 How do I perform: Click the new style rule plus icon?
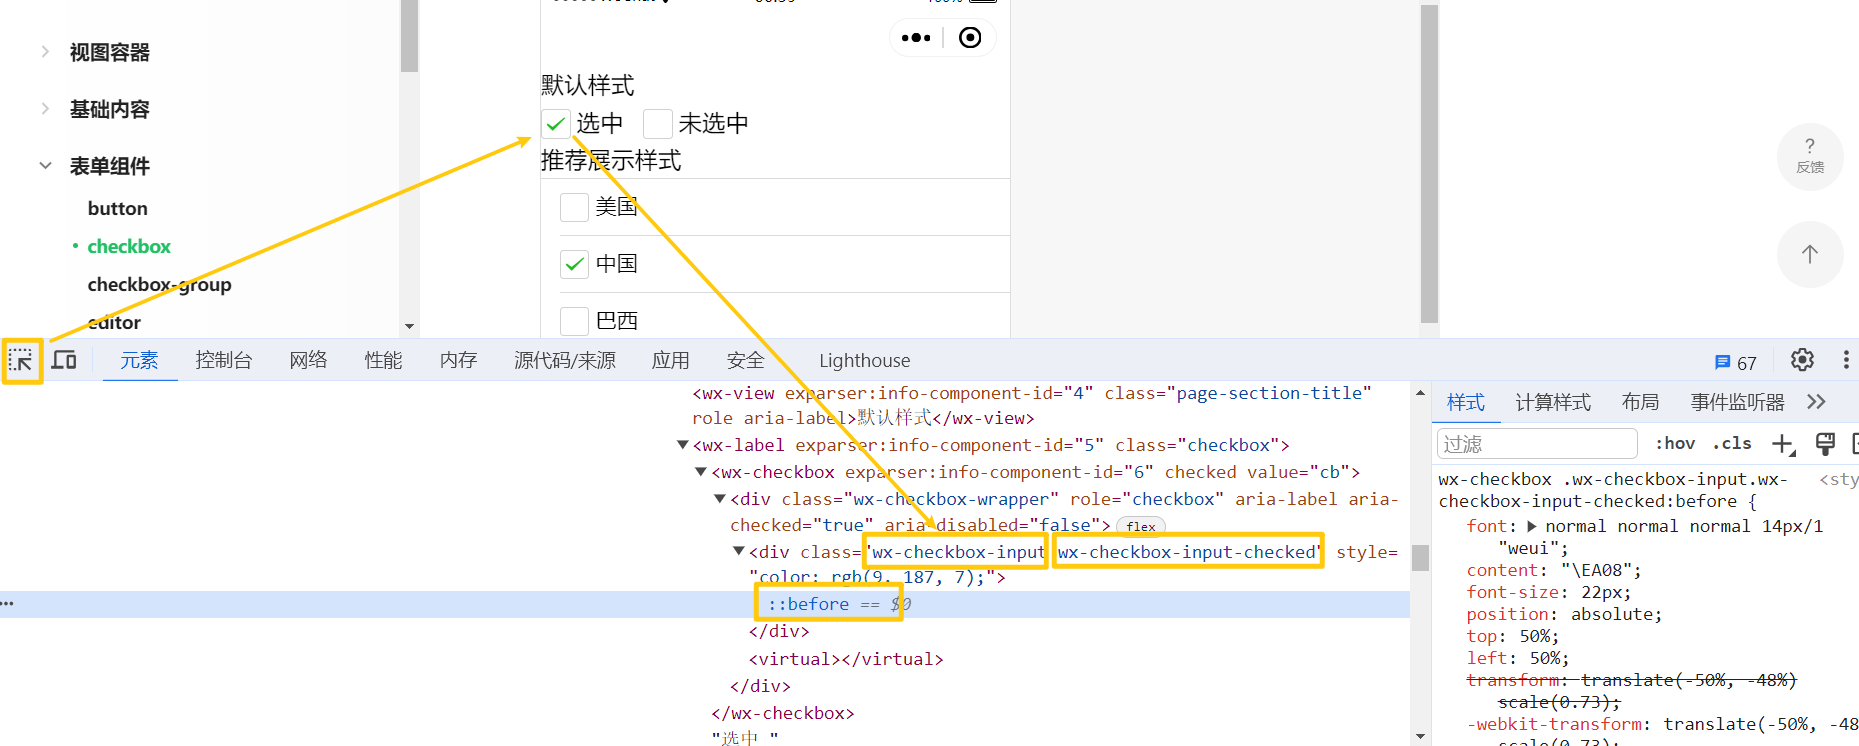(1783, 444)
